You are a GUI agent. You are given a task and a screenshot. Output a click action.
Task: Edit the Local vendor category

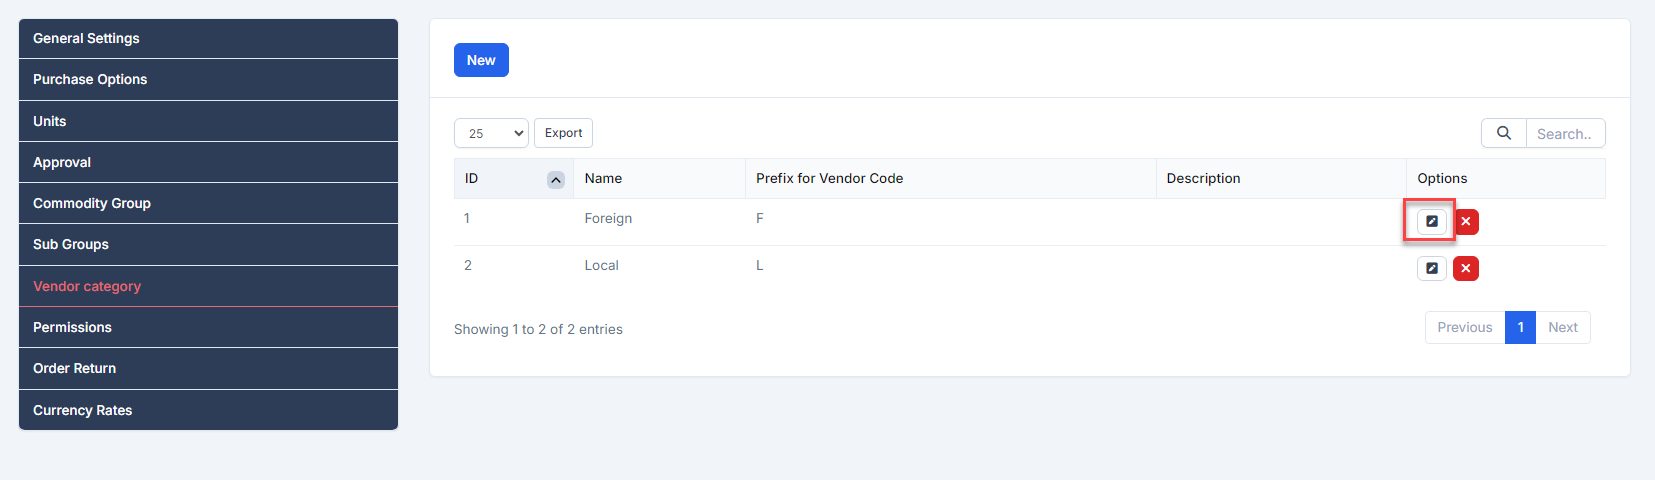1431,268
